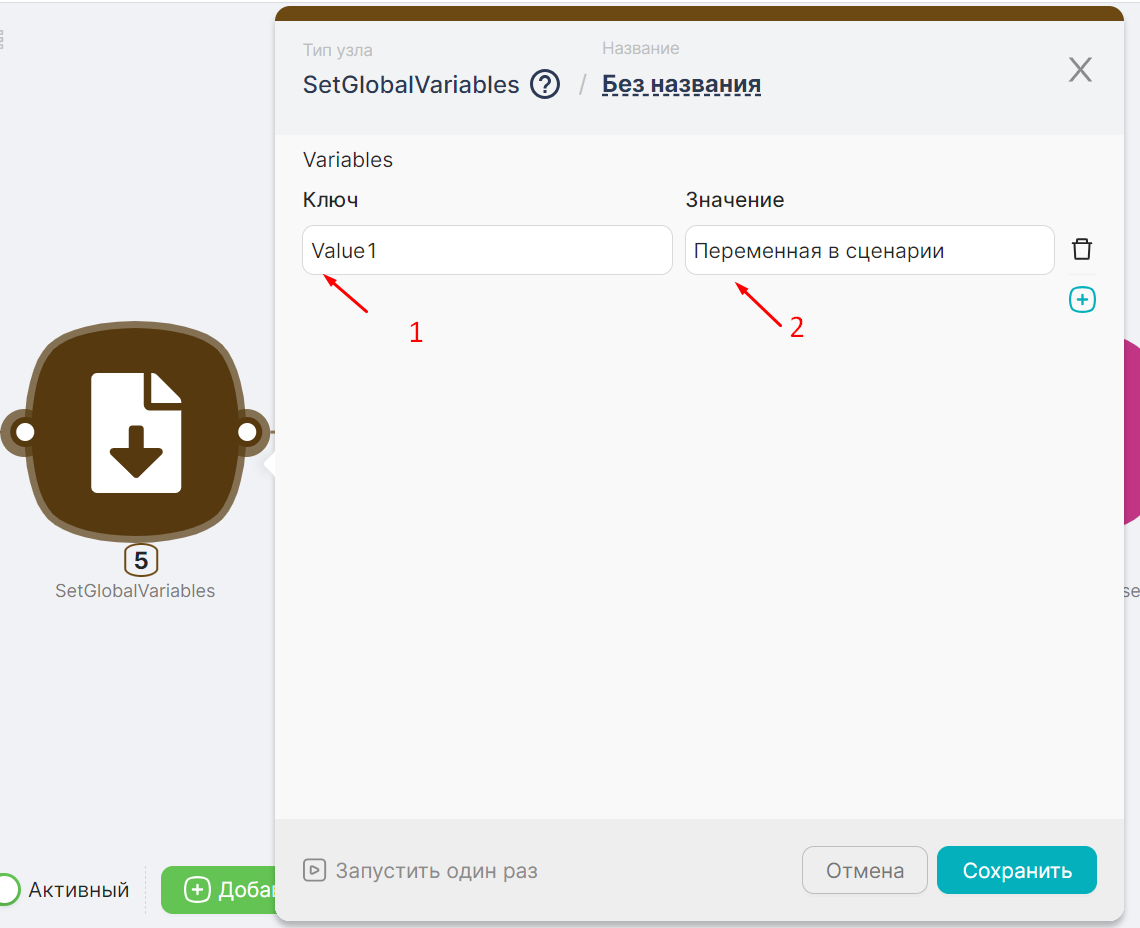The image size is (1140, 928).
Task: Focus the Значение field
Action: click(870, 250)
